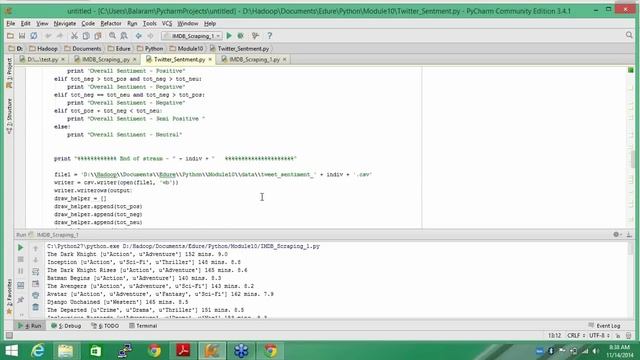Click the navigate Forward arrow icon
Image resolution: width=640 pixels, height=360 pixels.
click(150, 36)
